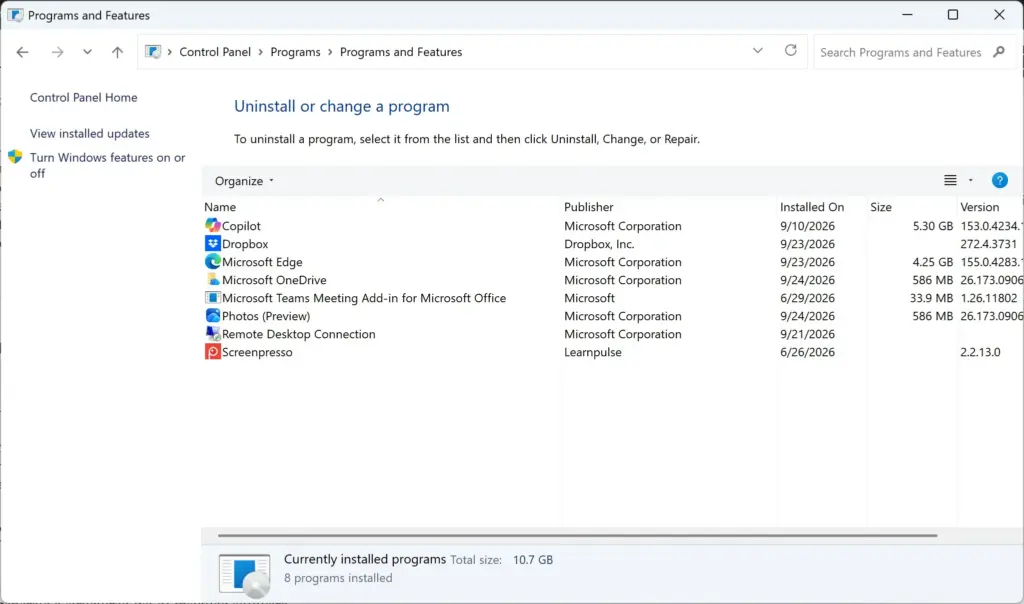Click the Microsoft OneDrive program icon
1024x604 pixels.
point(212,279)
